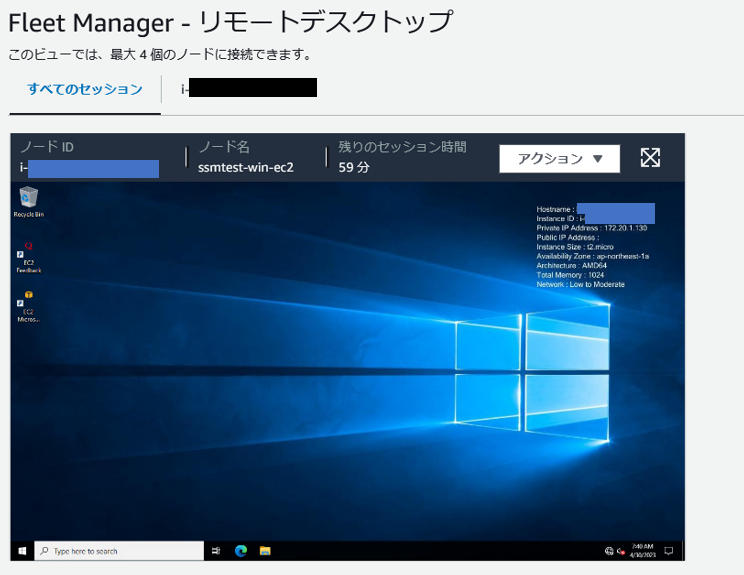The image size is (744, 575).
Task: Click the fullscreen expand icon
Action: [650, 158]
